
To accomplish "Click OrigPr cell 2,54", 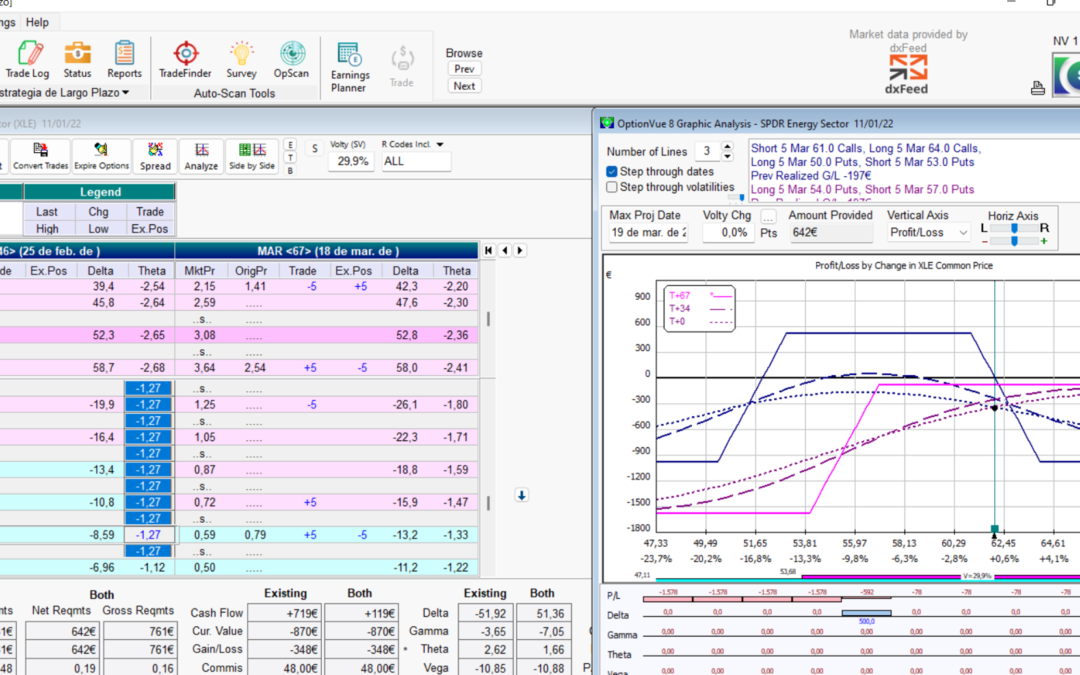I will tap(255, 368).
